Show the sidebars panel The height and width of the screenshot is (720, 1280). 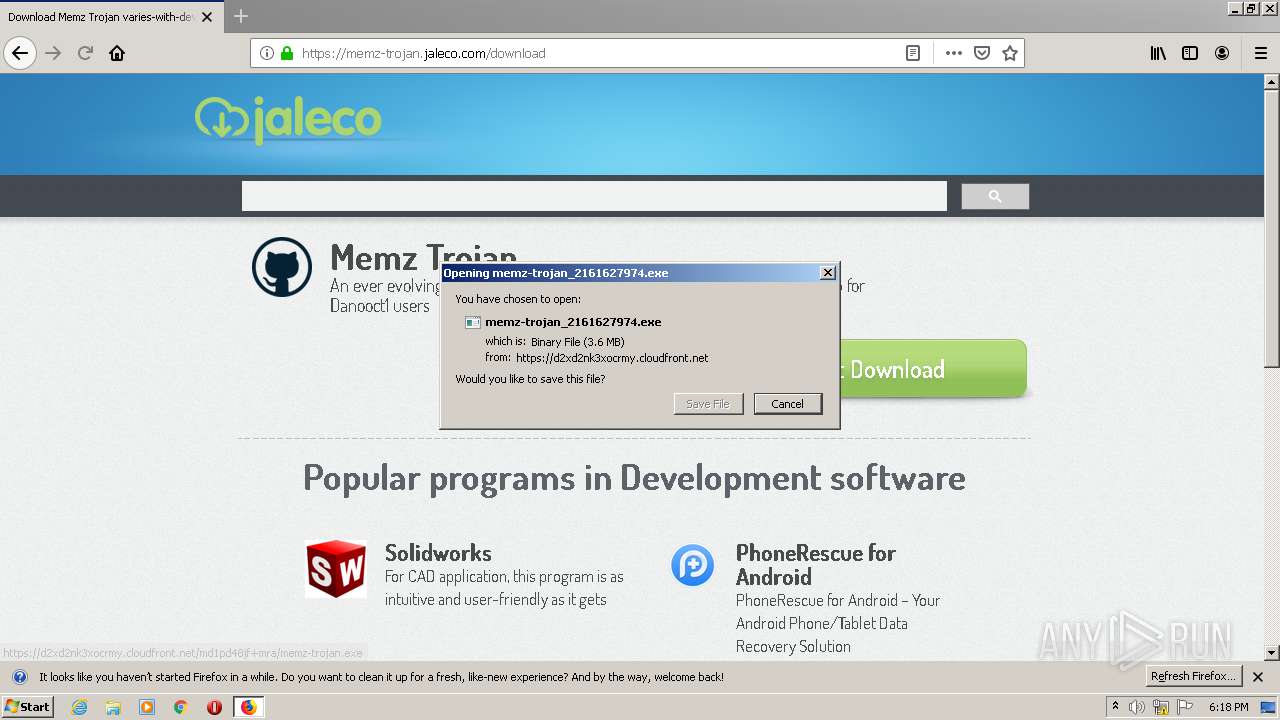point(1190,53)
